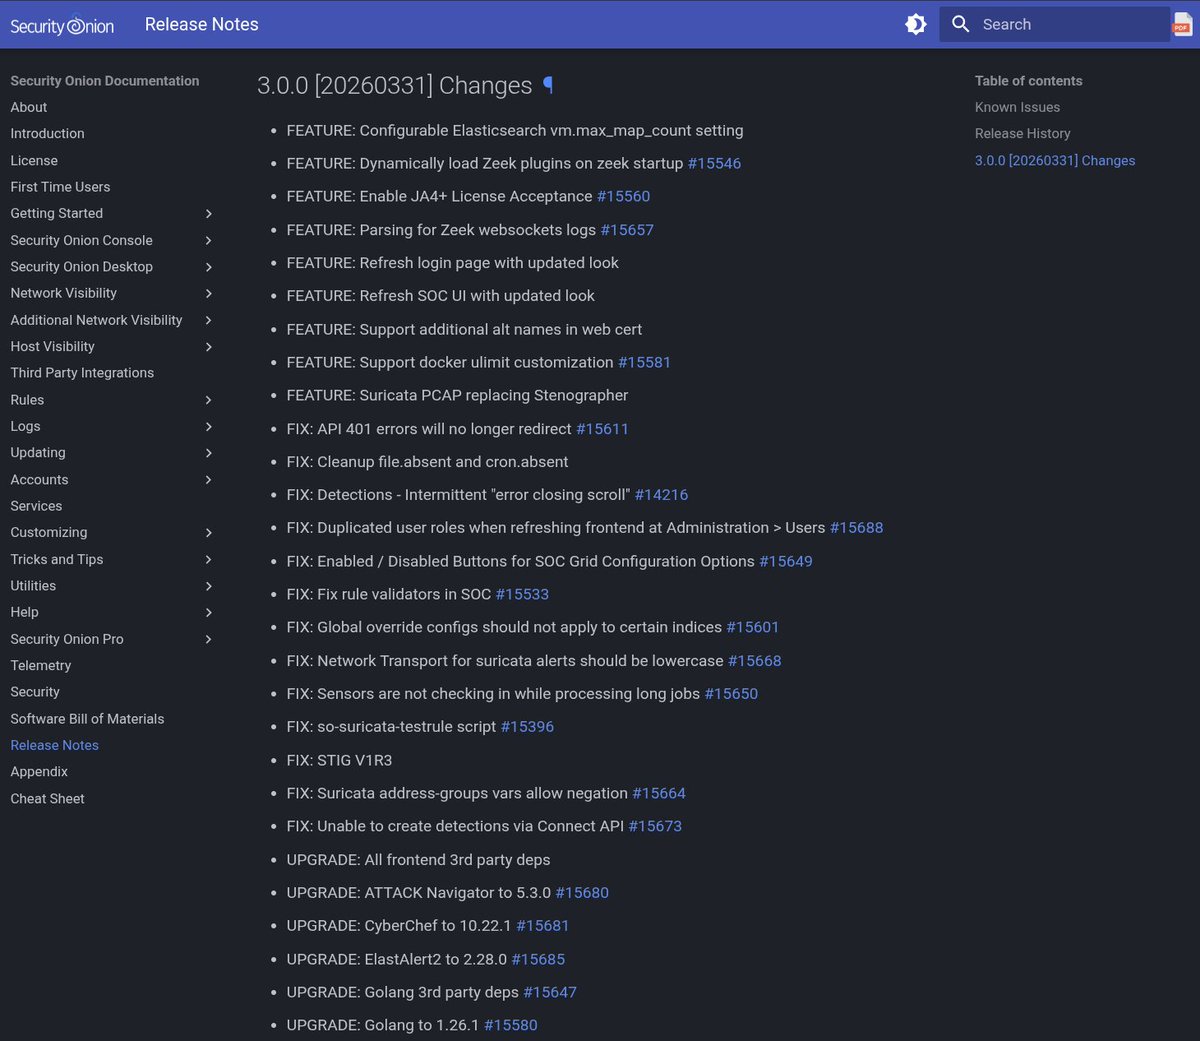
Task: Click 'FIX: STIG V1R3' list entry
Action: [x=339, y=760]
